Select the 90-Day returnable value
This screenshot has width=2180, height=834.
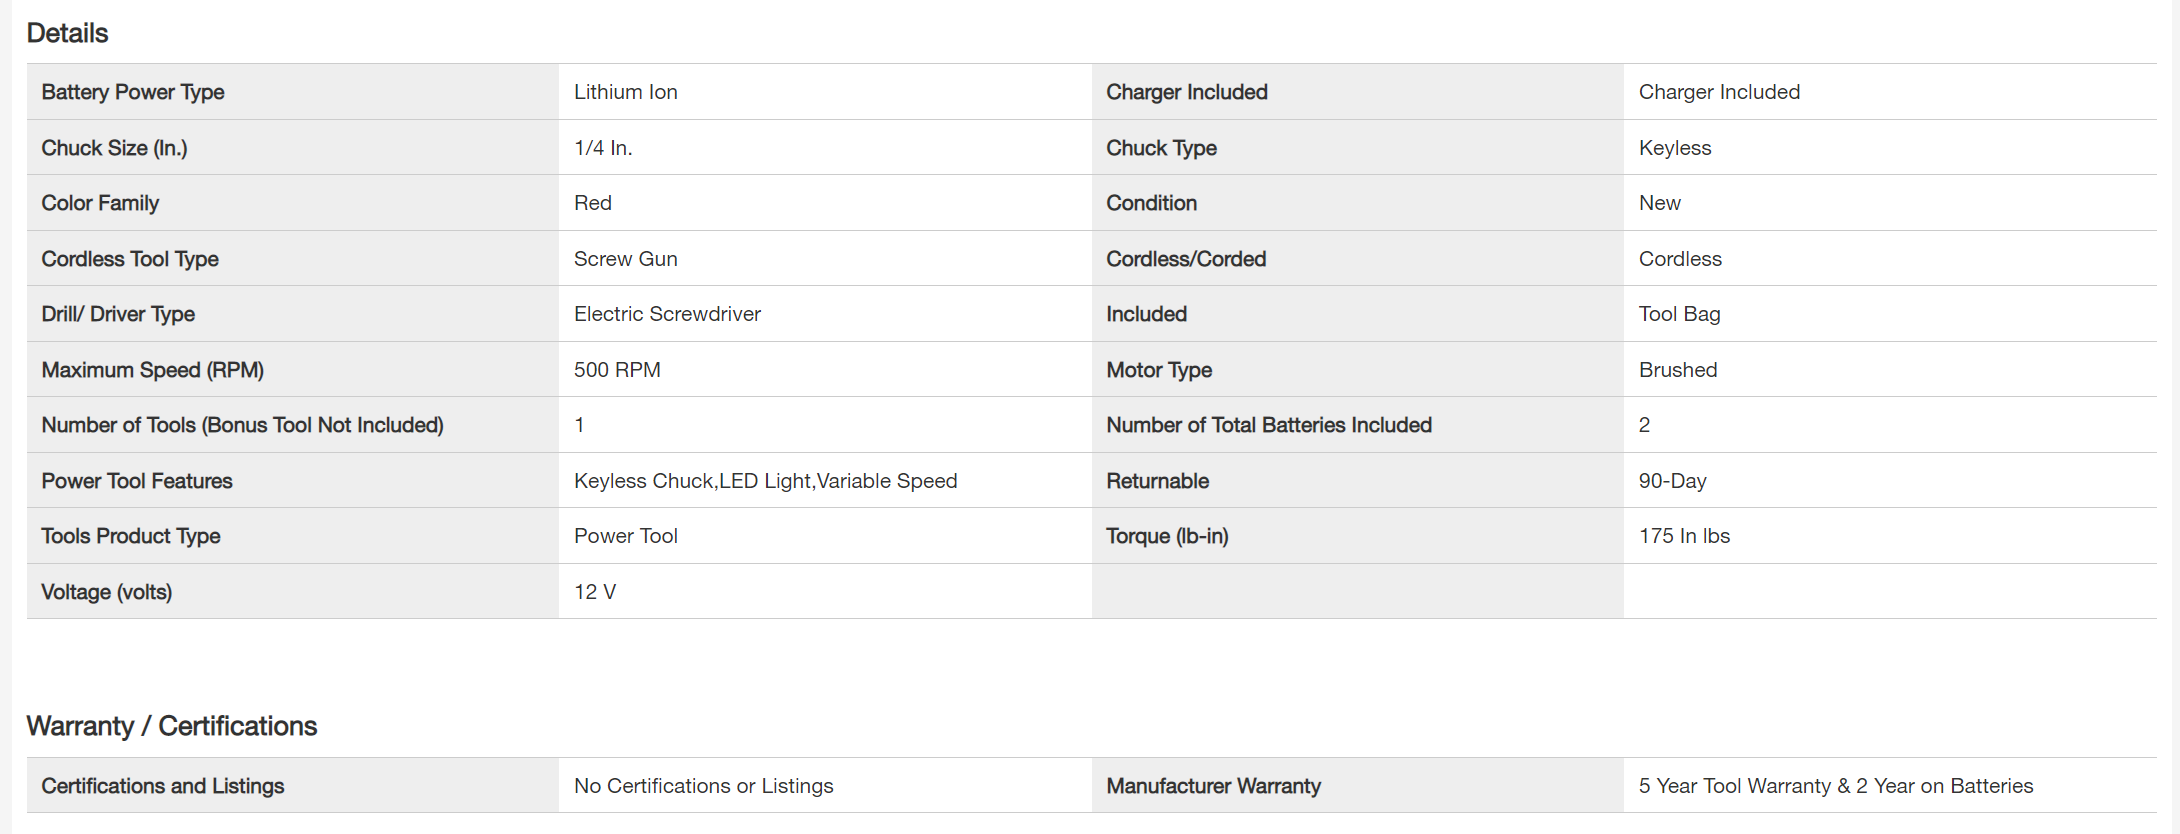(x=1672, y=481)
